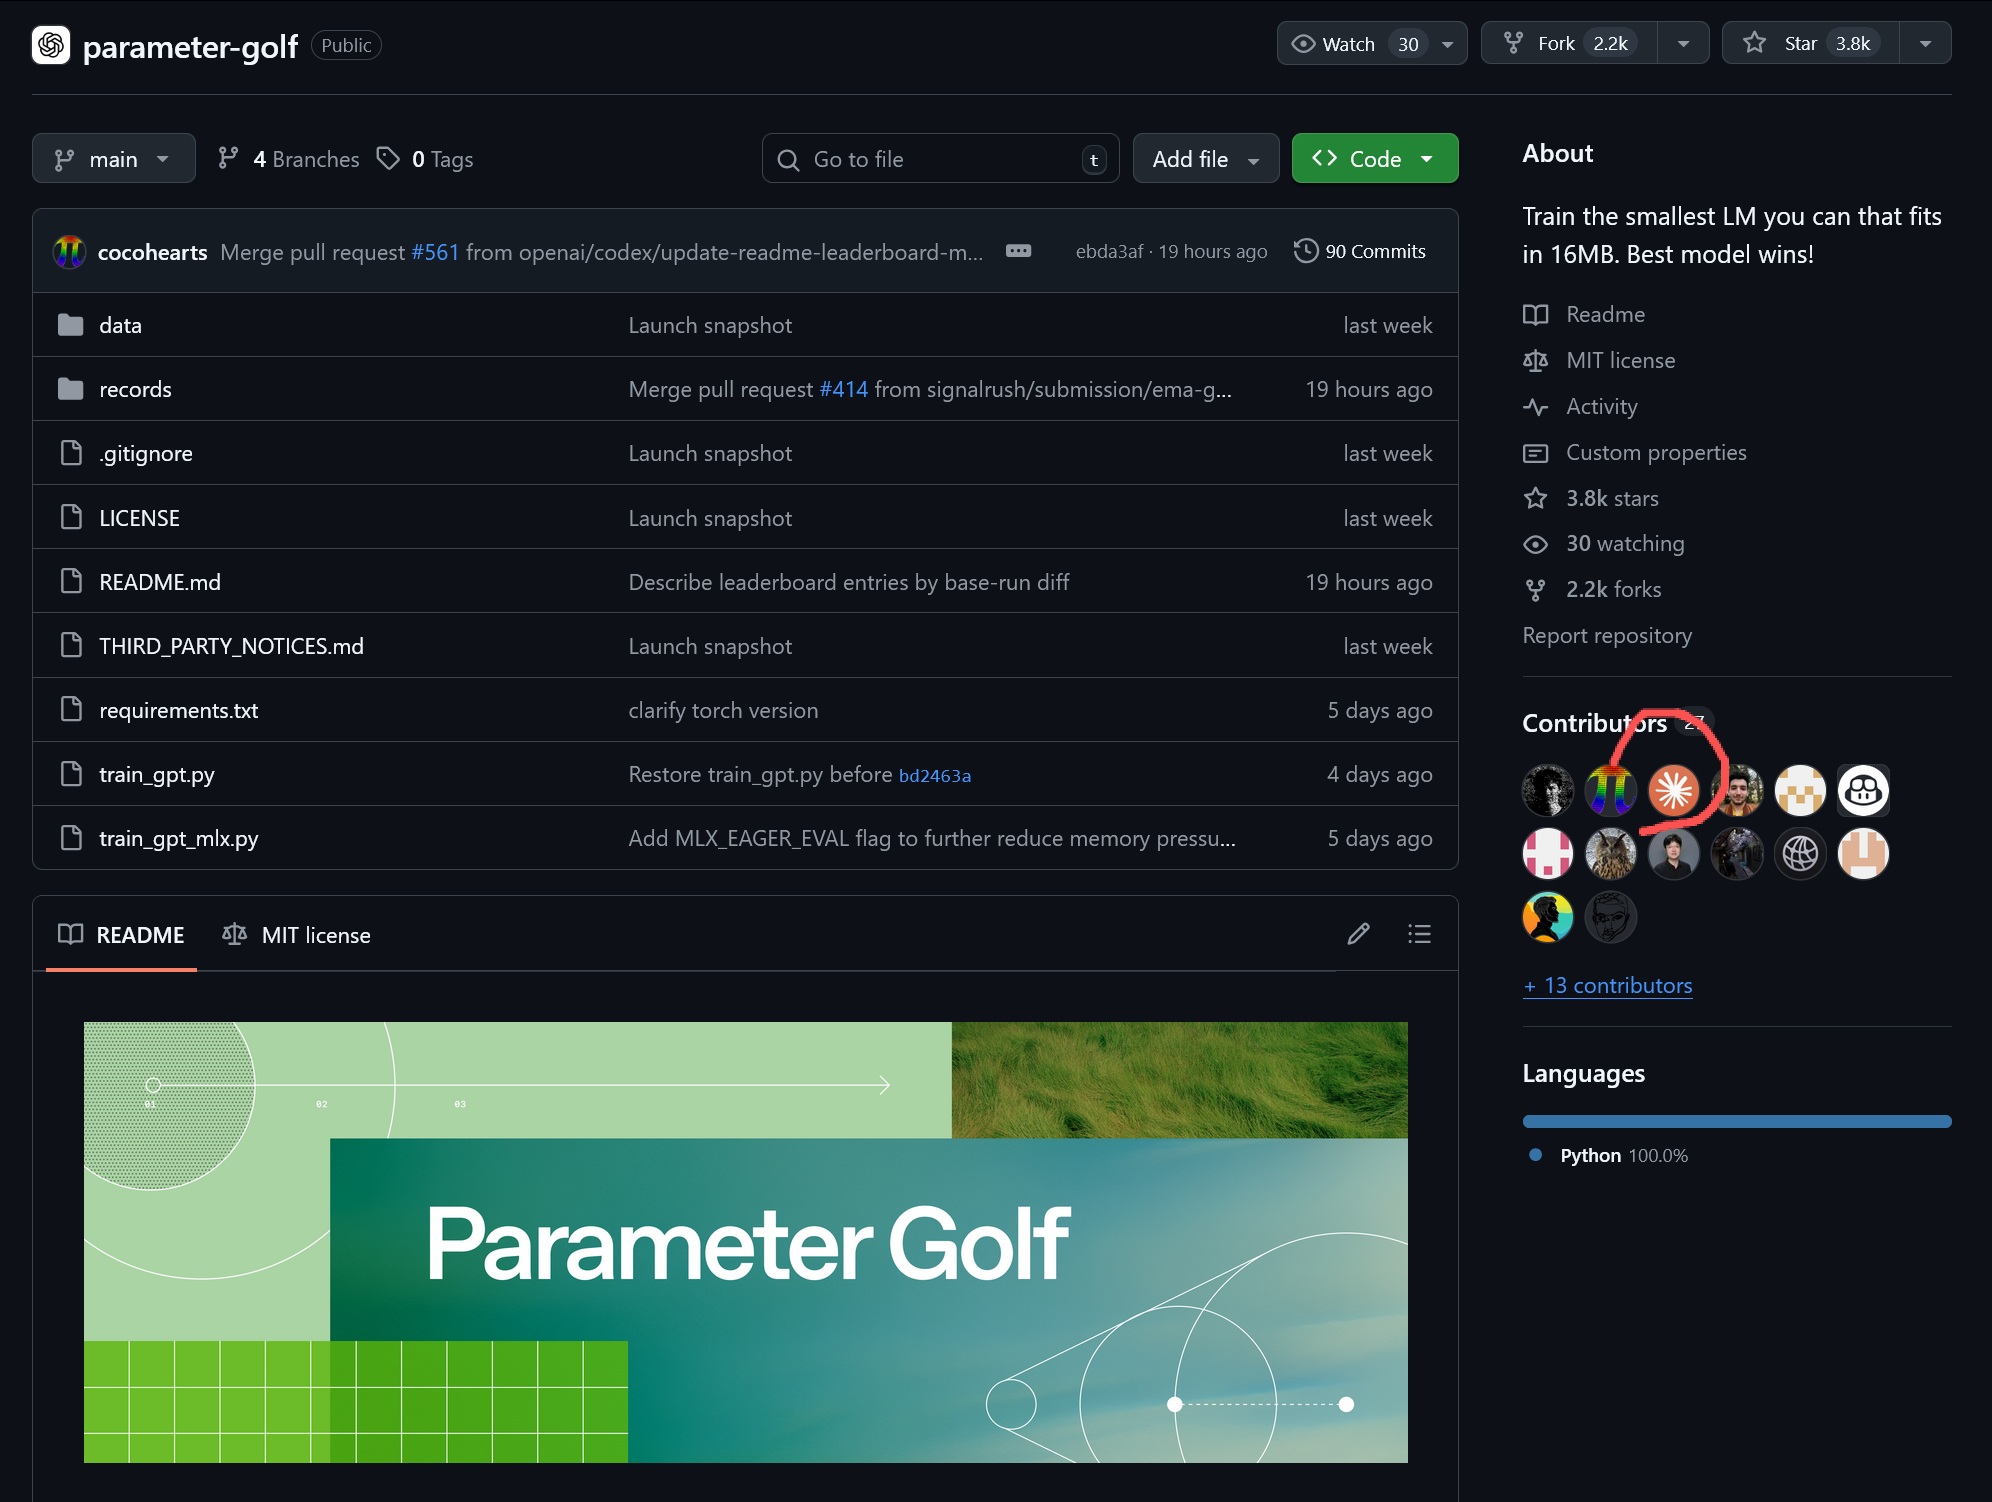Click the branch icon next to 4 Branches
The width and height of the screenshot is (1992, 1502).
[229, 158]
